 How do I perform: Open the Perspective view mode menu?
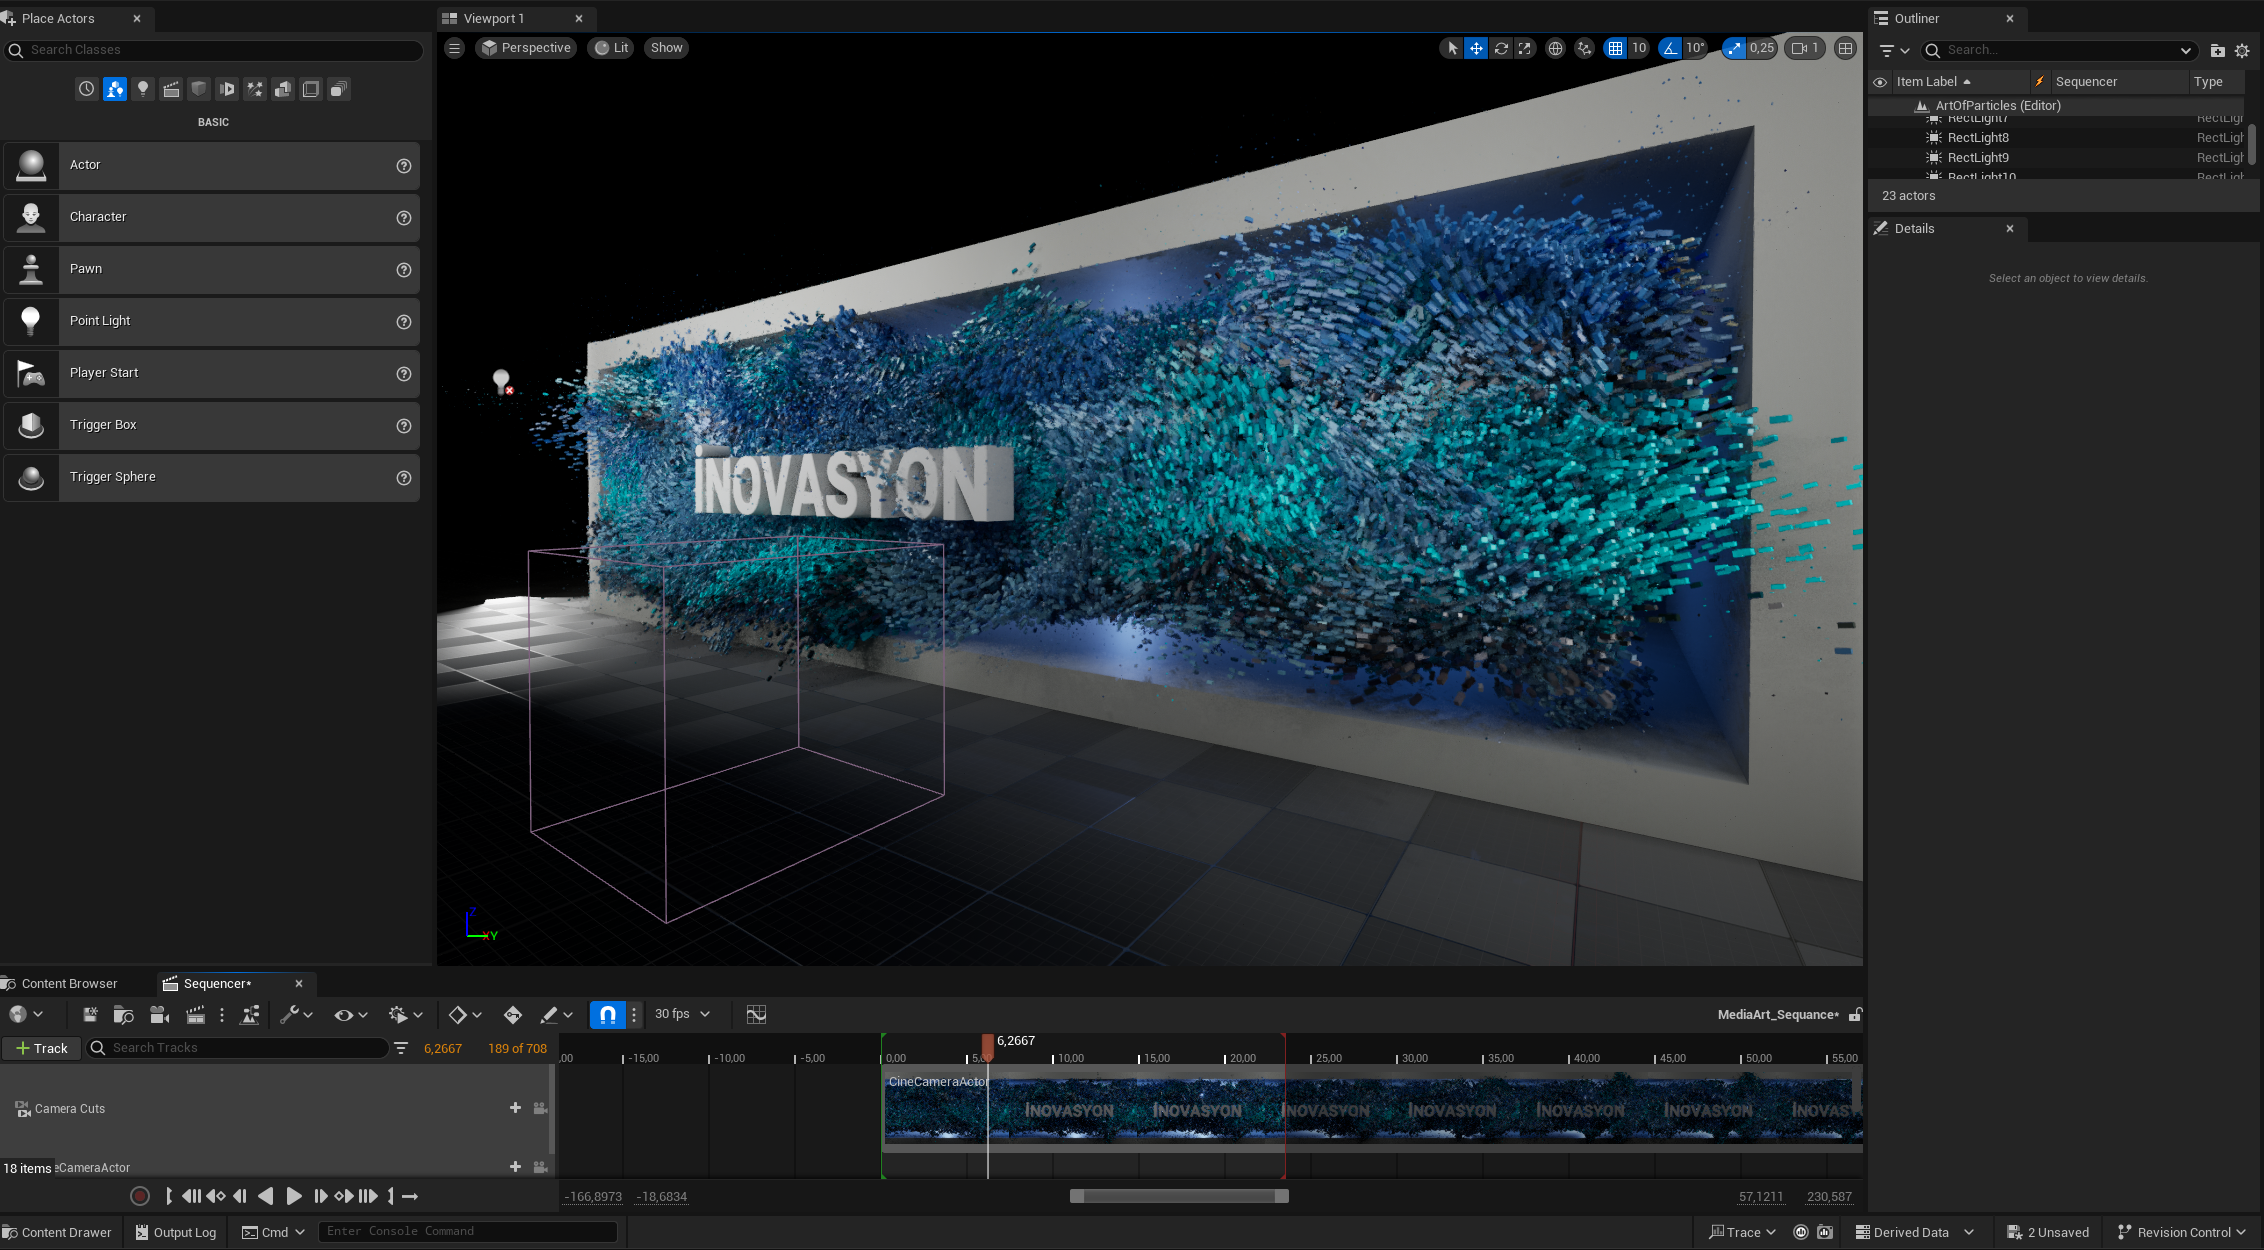(x=526, y=48)
